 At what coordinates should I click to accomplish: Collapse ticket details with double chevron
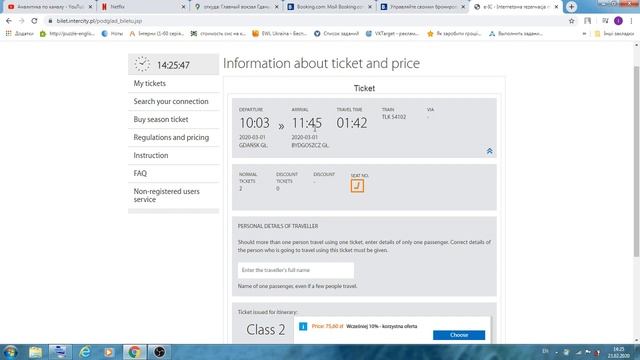click(489, 151)
